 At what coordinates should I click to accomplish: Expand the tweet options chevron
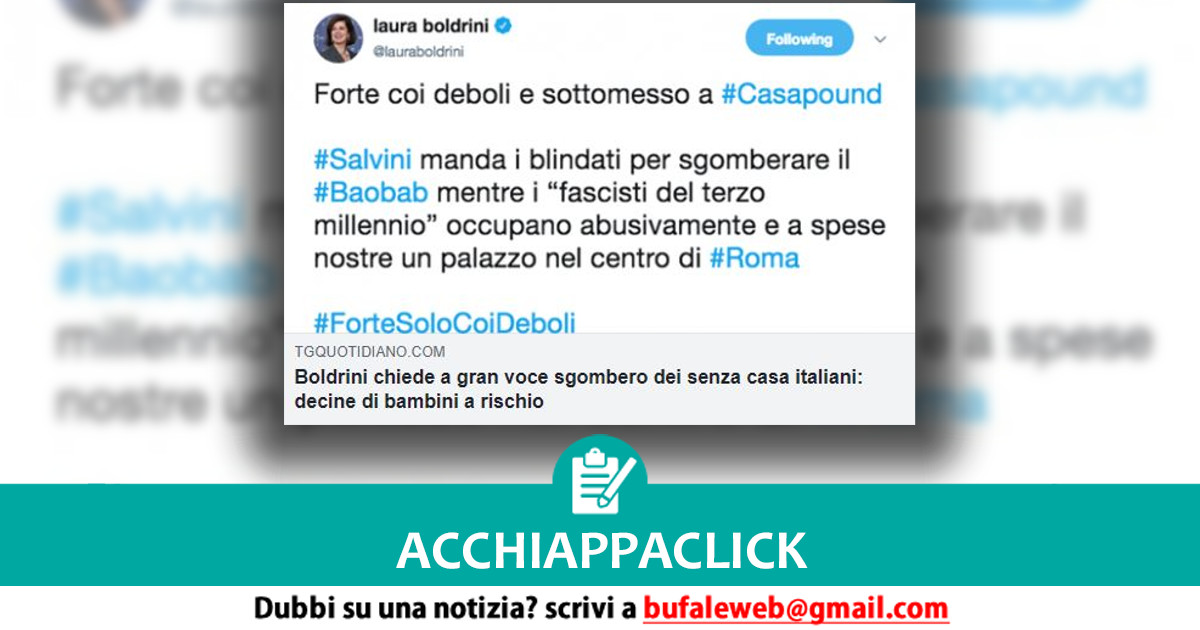880,40
